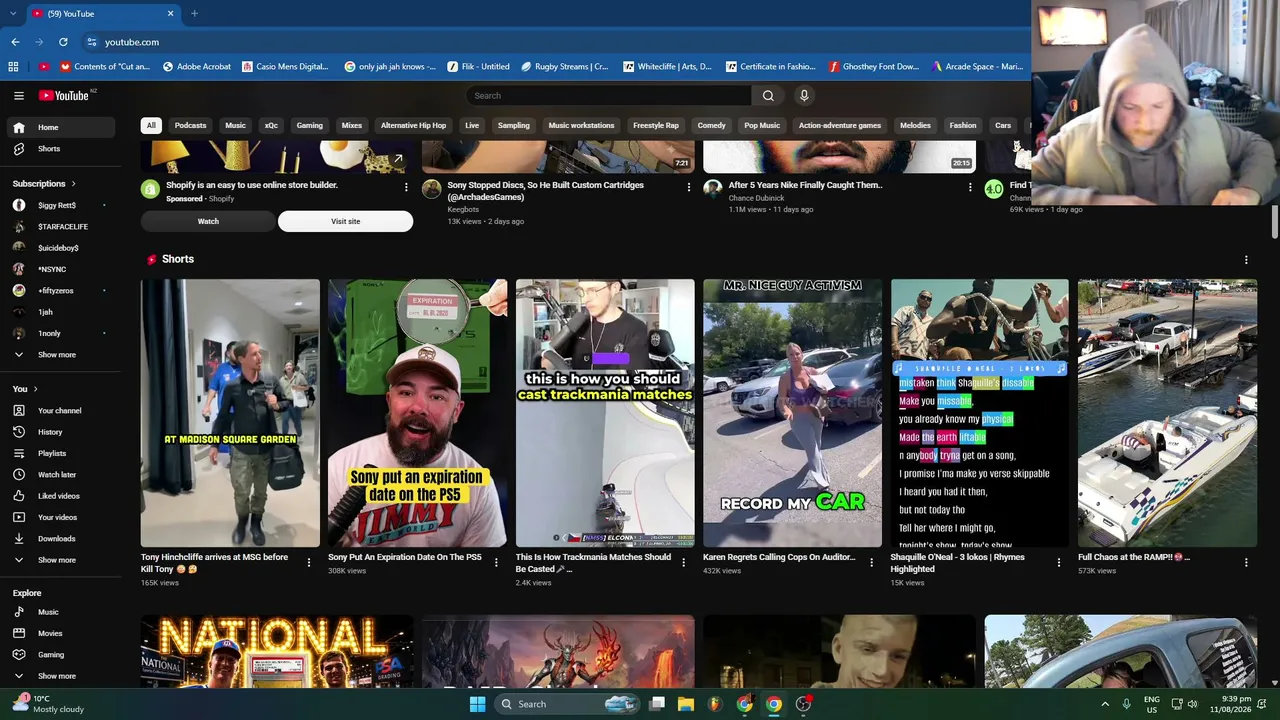The width and height of the screenshot is (1280, 720).
Task: Open options menu for the Shopify ad
Action: (x=406, y=187)
